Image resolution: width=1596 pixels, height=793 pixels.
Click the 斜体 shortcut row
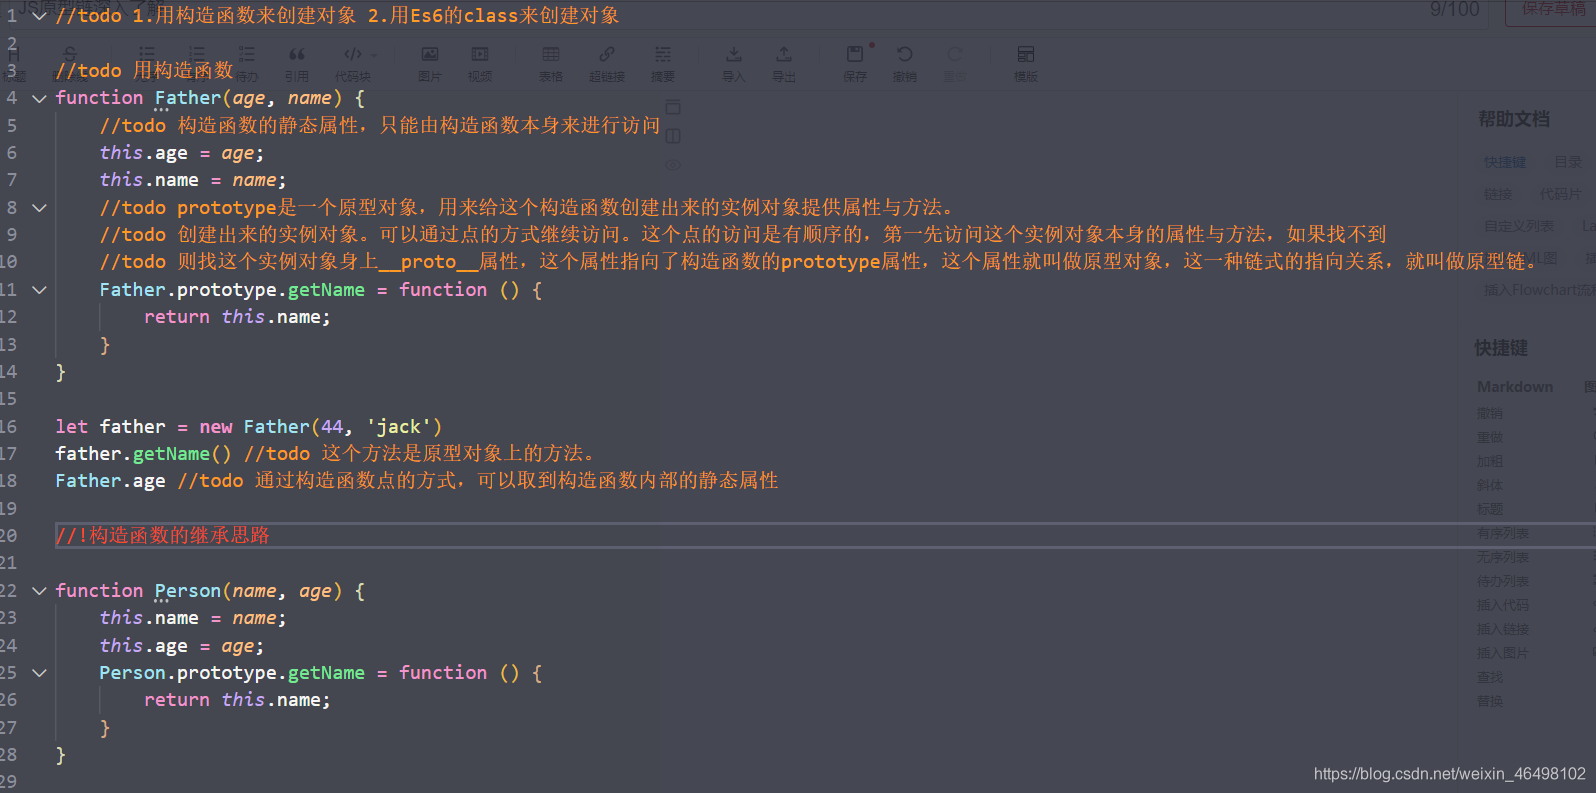(1490, 485)
